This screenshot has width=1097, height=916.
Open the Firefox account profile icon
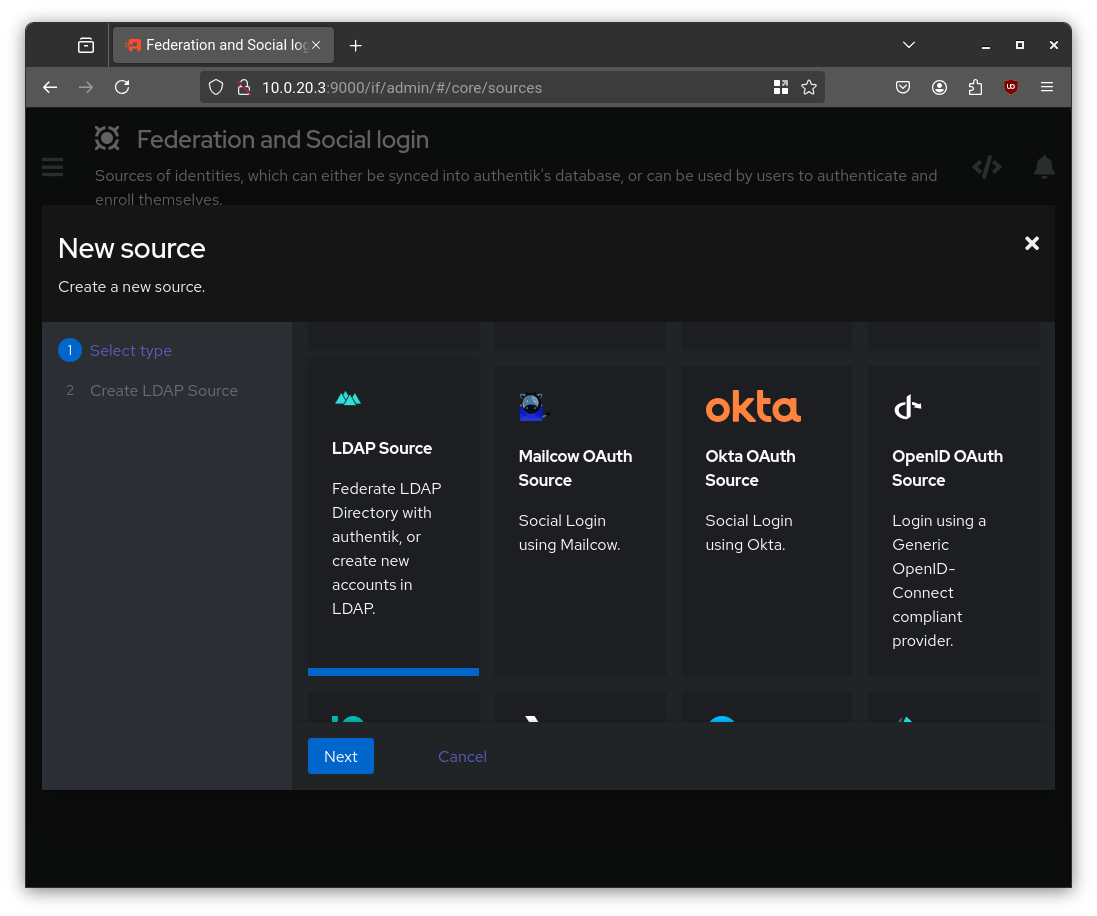pos(940,87)
